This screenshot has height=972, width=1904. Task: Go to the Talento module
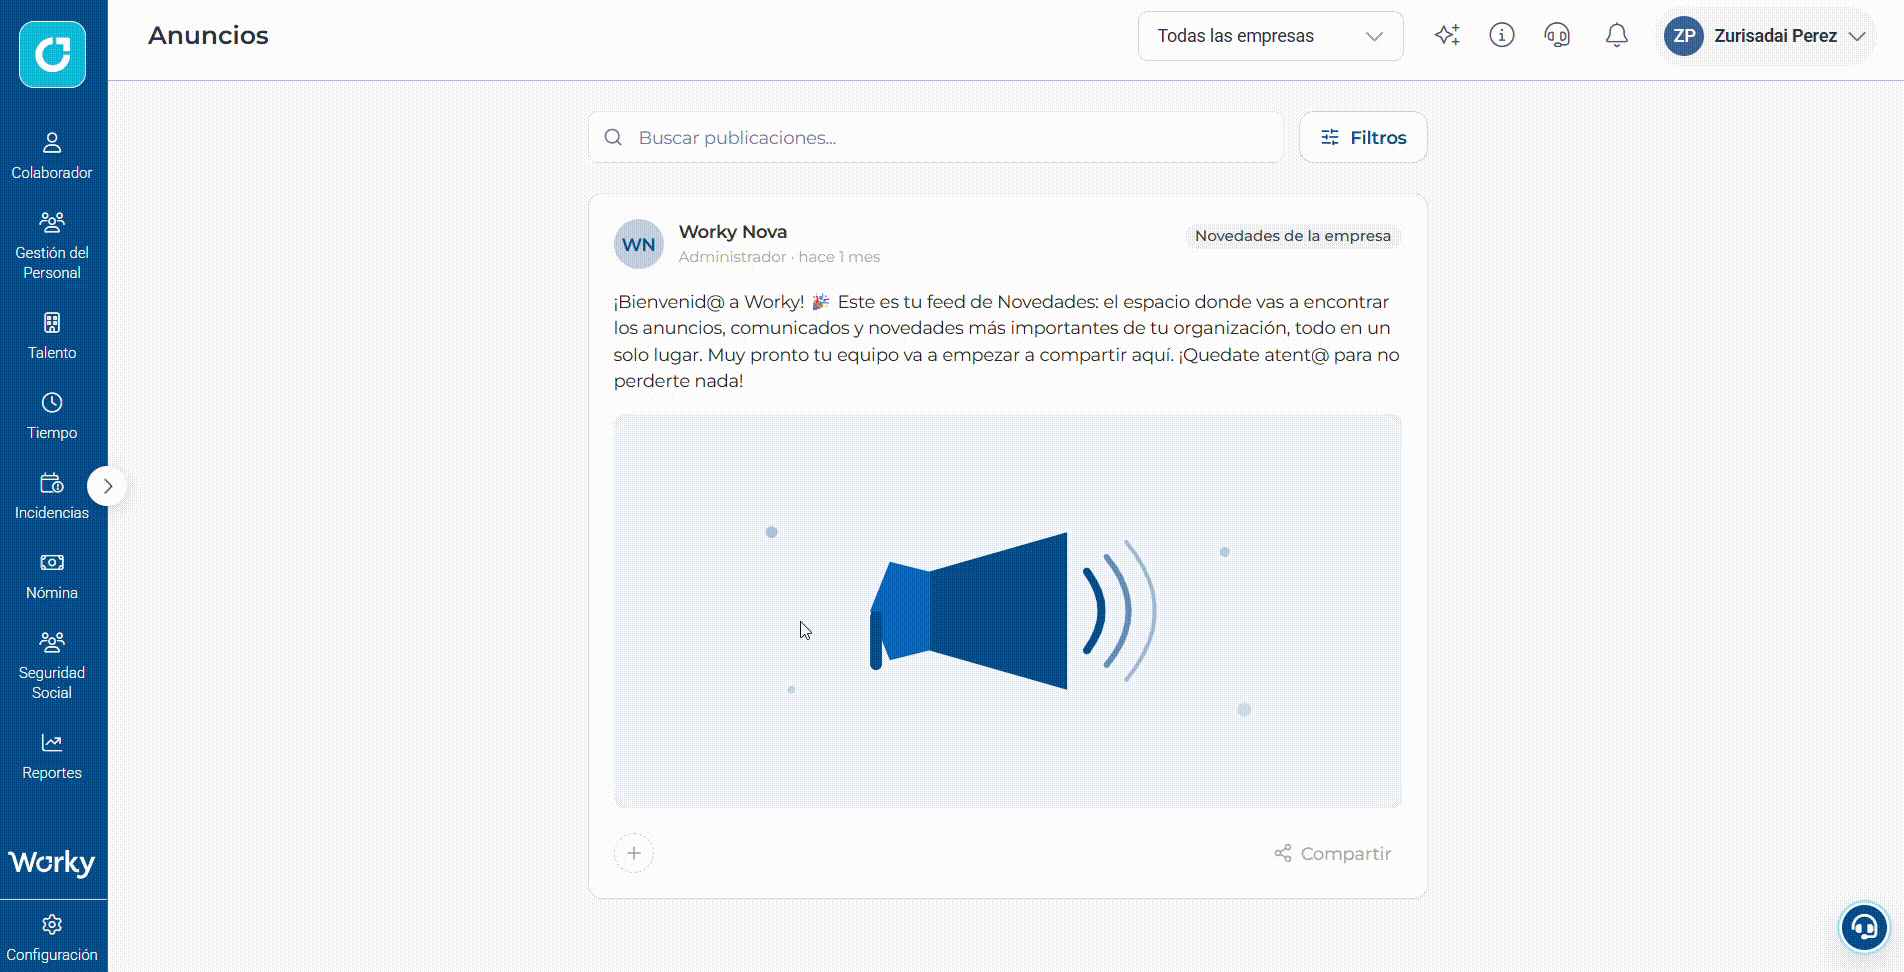(52, 336)
